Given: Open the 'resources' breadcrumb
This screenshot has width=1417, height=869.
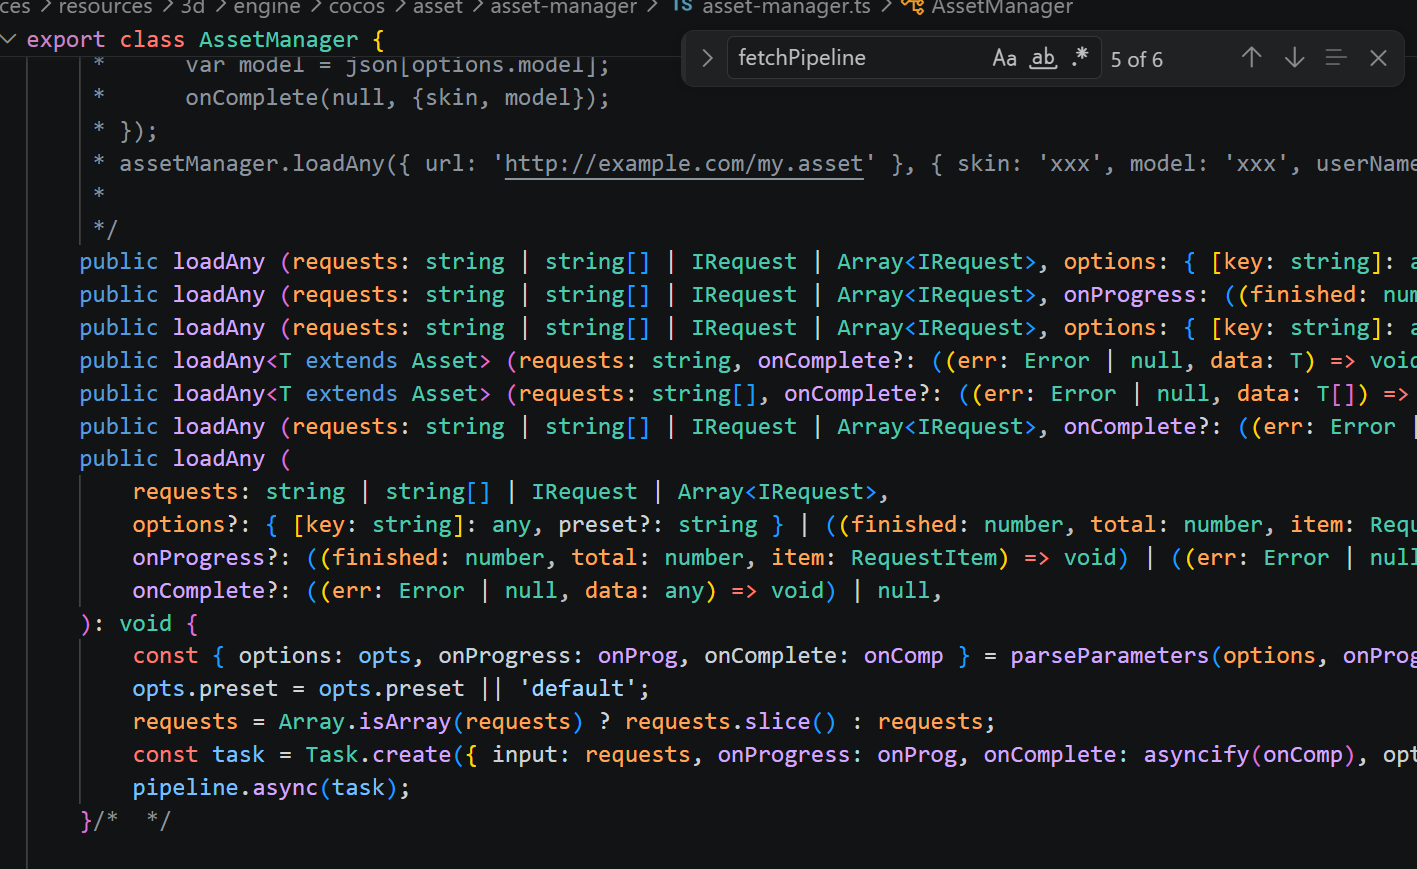Looking at the screenshot, I should 105,7.
